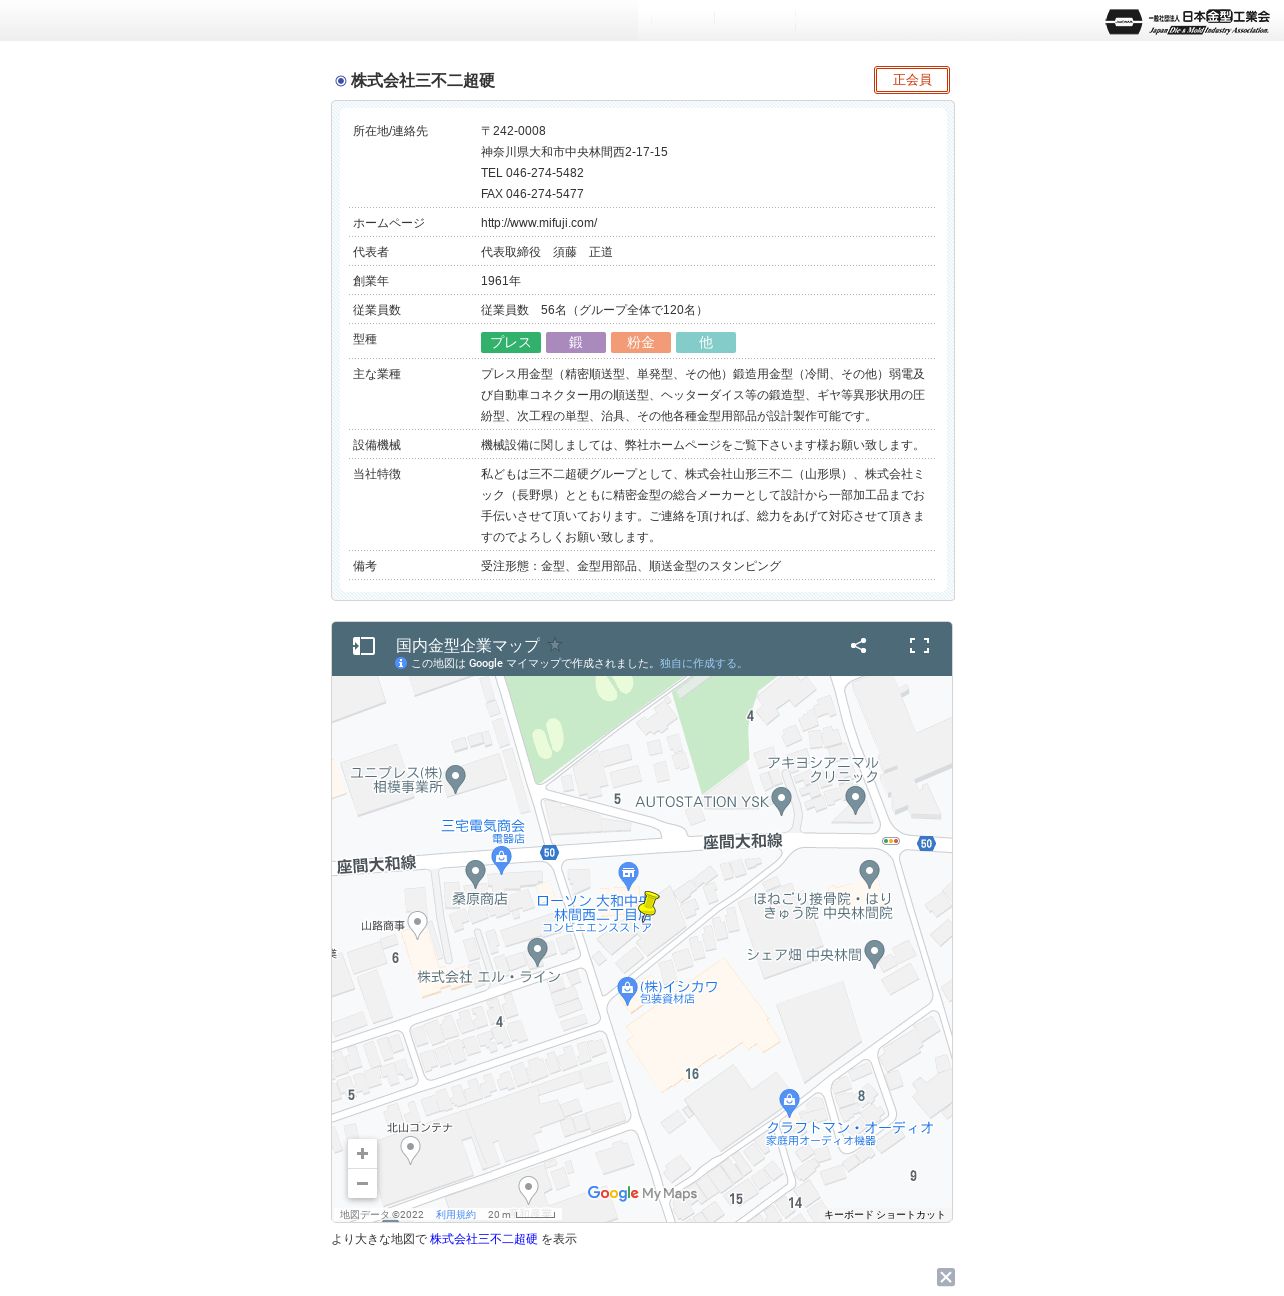Click the Google My Maps logo
The width and height of the screenshot is (1284, 1296).
(642, 1193)
